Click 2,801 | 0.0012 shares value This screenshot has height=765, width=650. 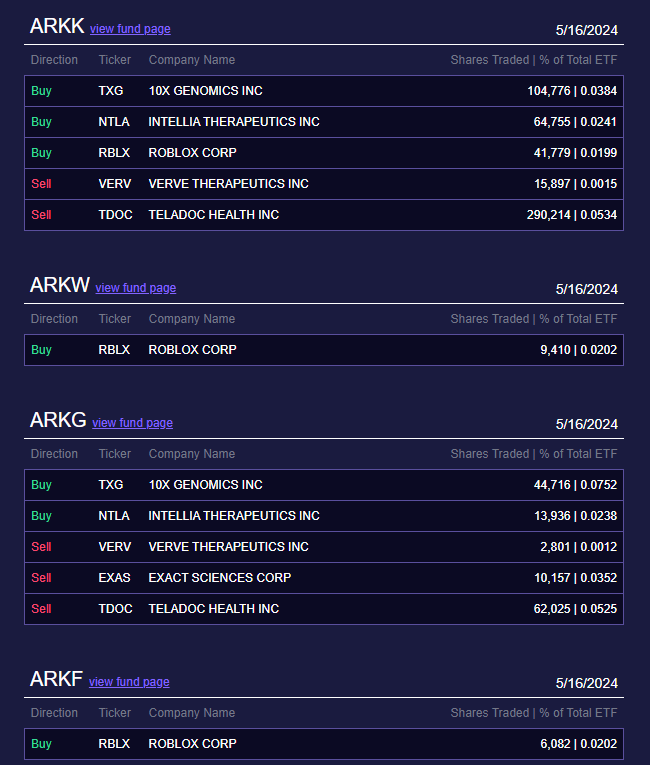pos(579,547)
